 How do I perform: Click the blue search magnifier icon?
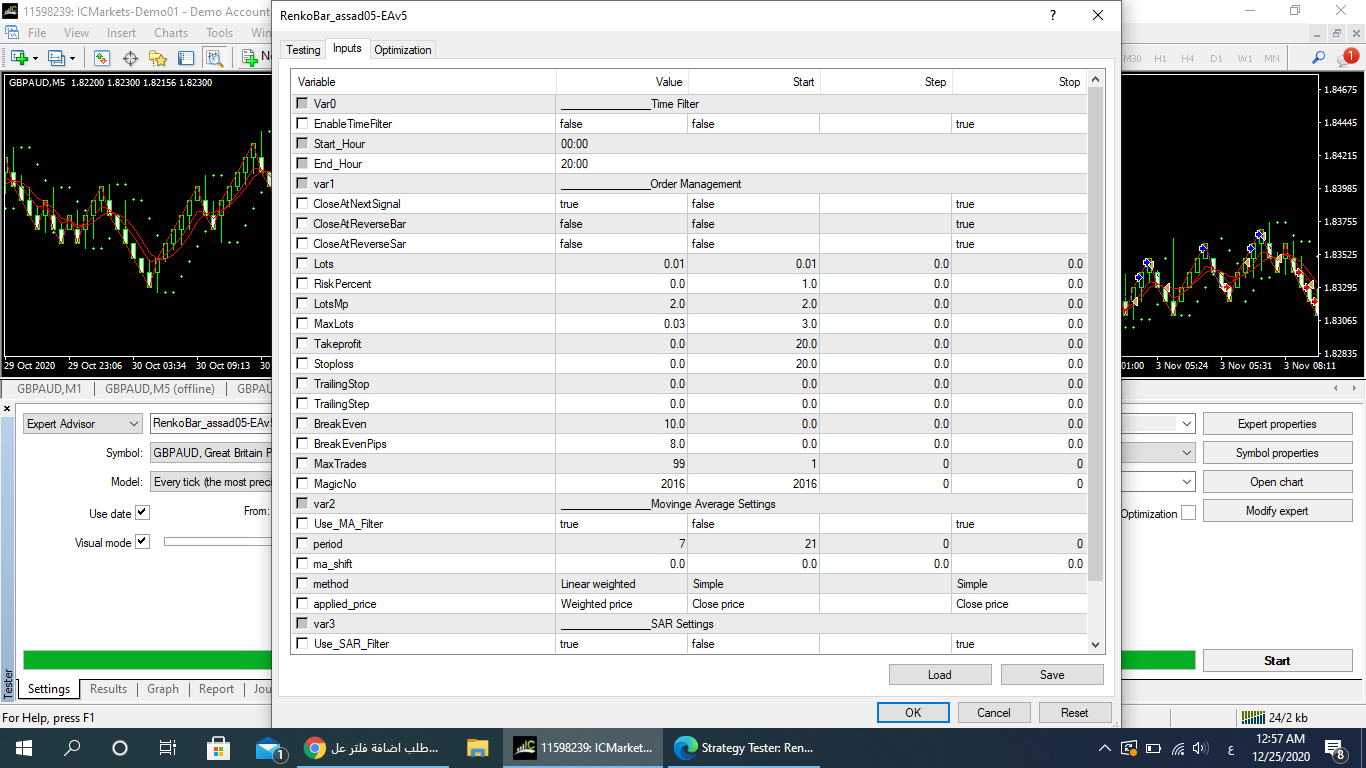click(1319, 58)
